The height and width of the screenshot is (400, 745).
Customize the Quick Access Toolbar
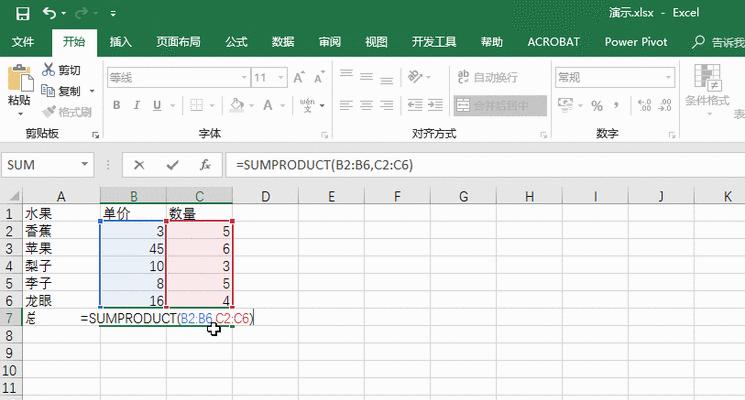point(113,13)
